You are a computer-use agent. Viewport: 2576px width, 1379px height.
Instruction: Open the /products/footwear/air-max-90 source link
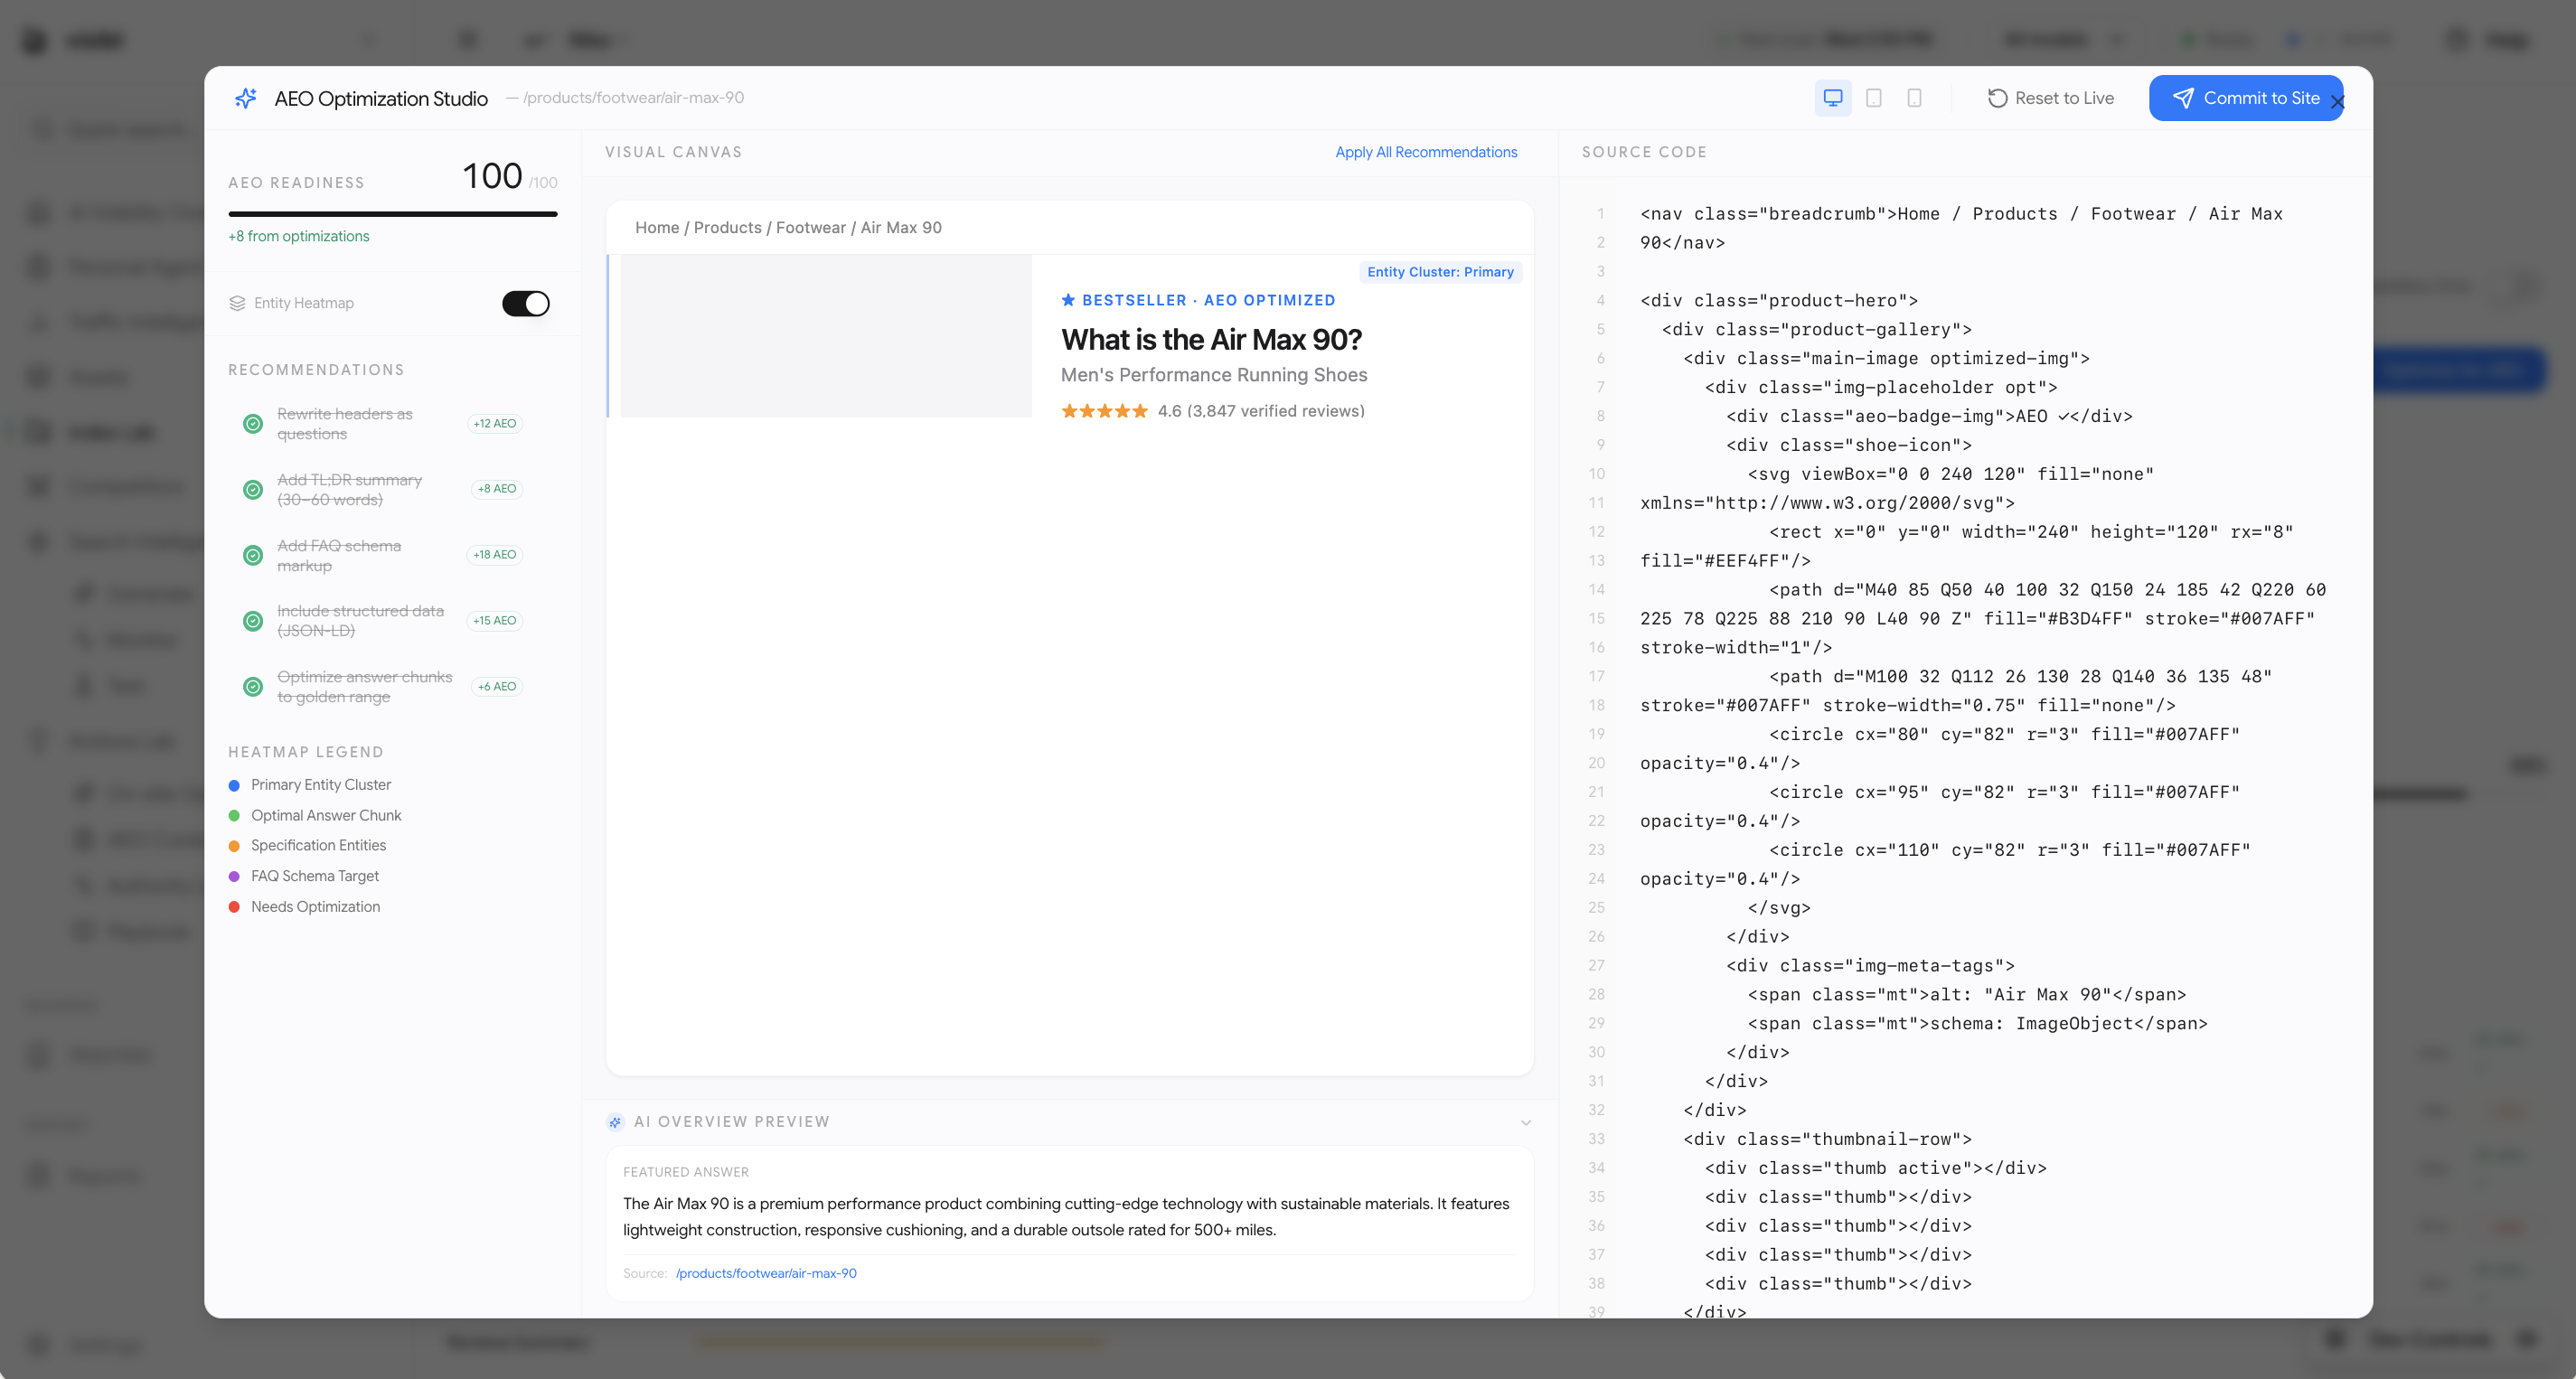(x=766, y=1273)
